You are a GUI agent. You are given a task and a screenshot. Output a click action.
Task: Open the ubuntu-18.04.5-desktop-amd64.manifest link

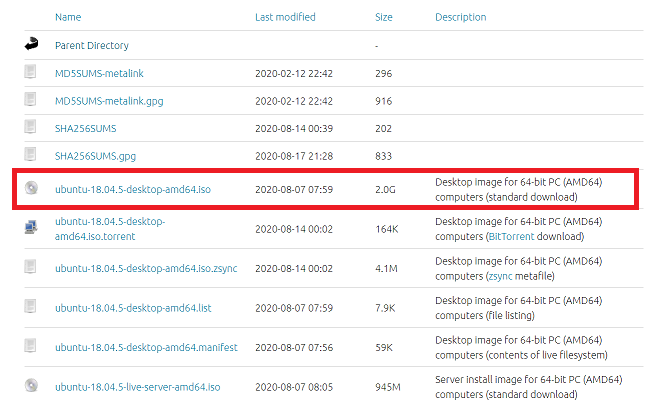pyautogui.click(x=146, y=348)
